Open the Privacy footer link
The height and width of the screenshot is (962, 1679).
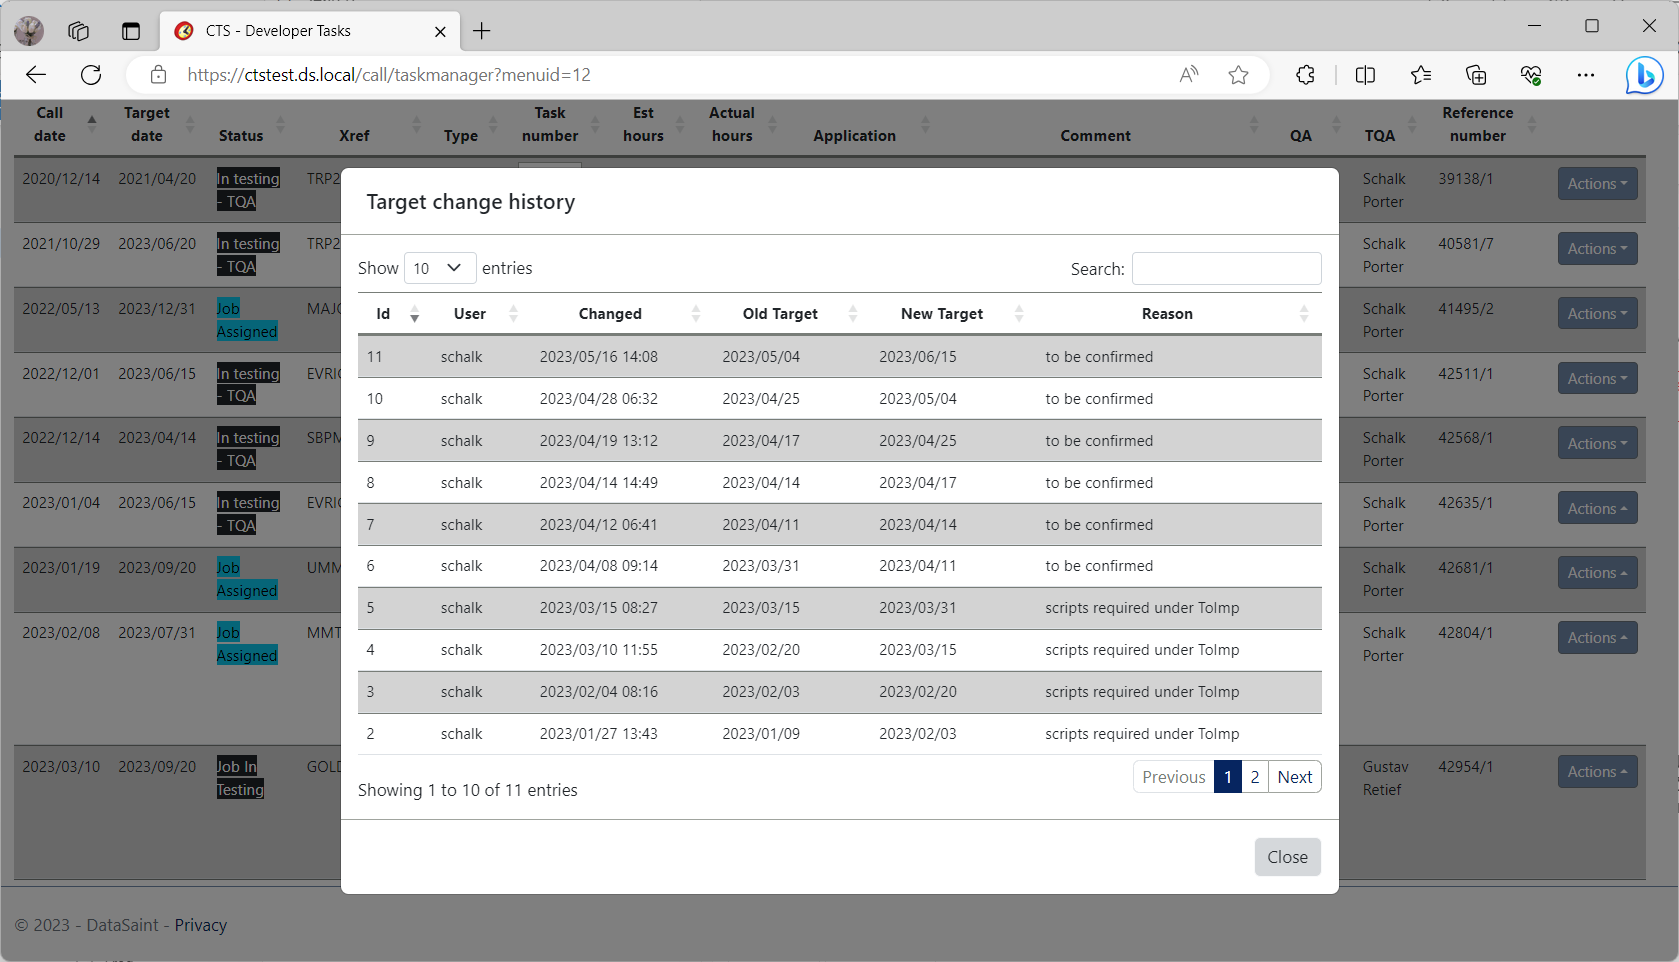(201, 925)
